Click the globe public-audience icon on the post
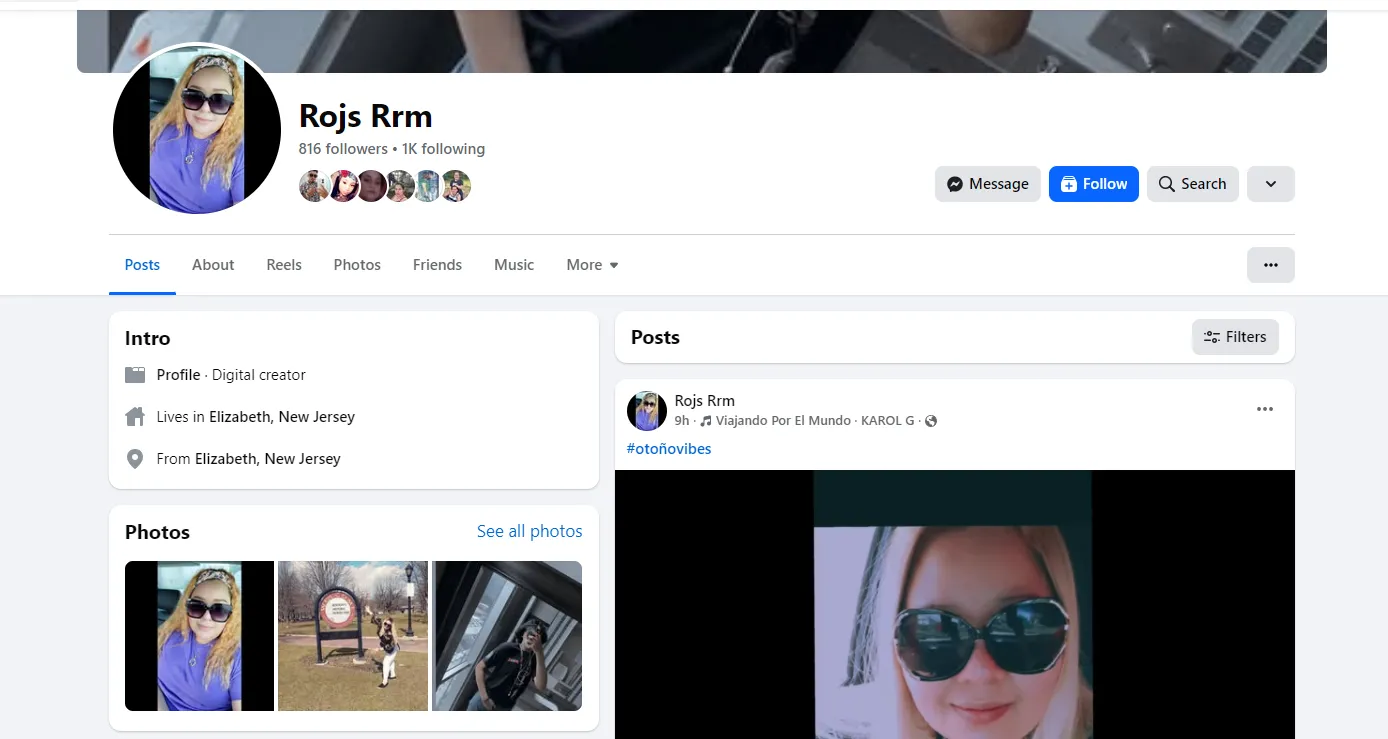 931,421
